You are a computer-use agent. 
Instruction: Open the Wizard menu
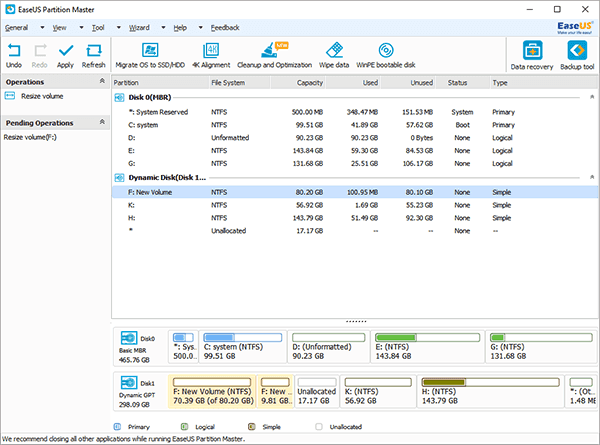coord(139,28)
